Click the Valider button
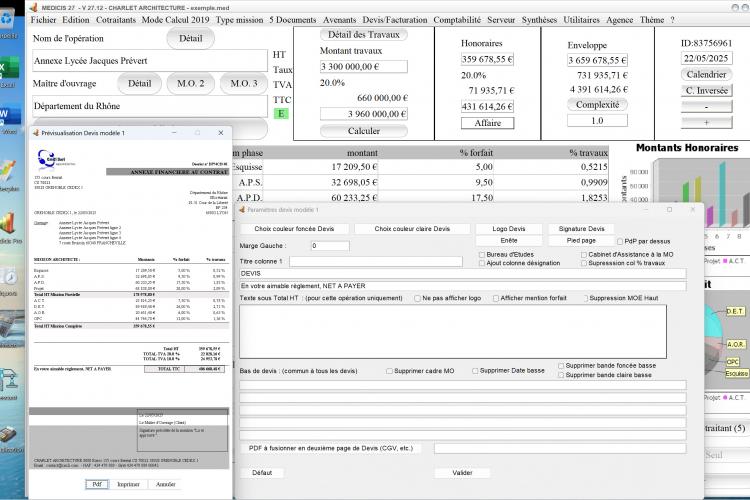The image size is (750, 500). pos(462,473)
